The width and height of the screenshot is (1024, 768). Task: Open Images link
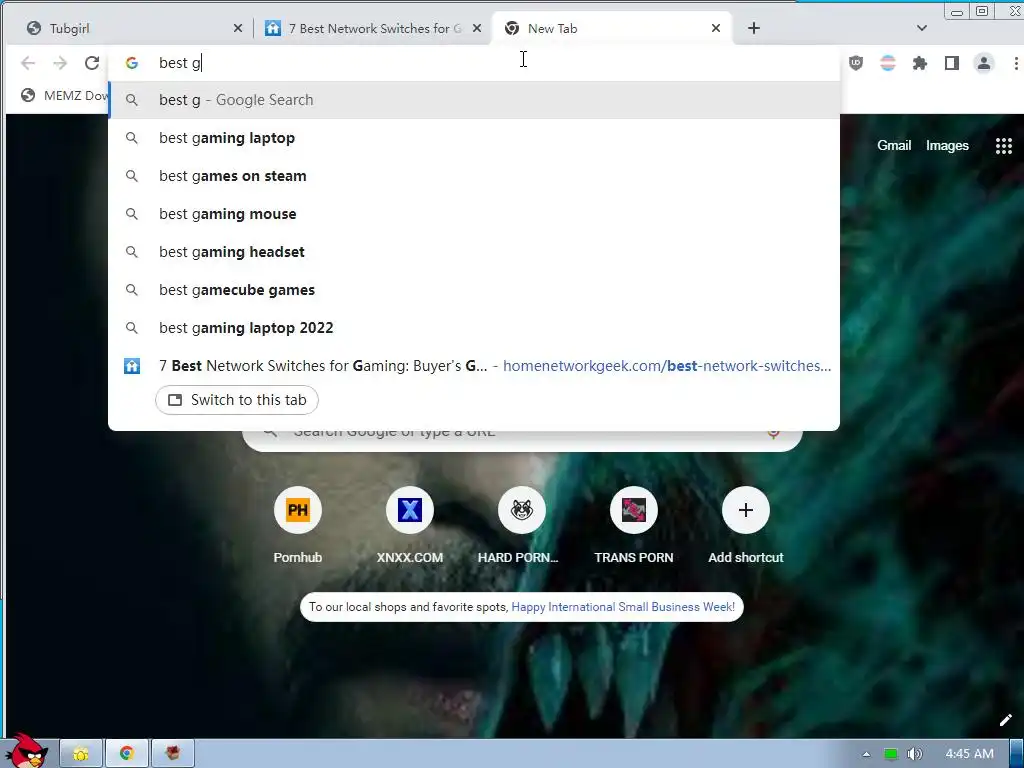(947, 146)
